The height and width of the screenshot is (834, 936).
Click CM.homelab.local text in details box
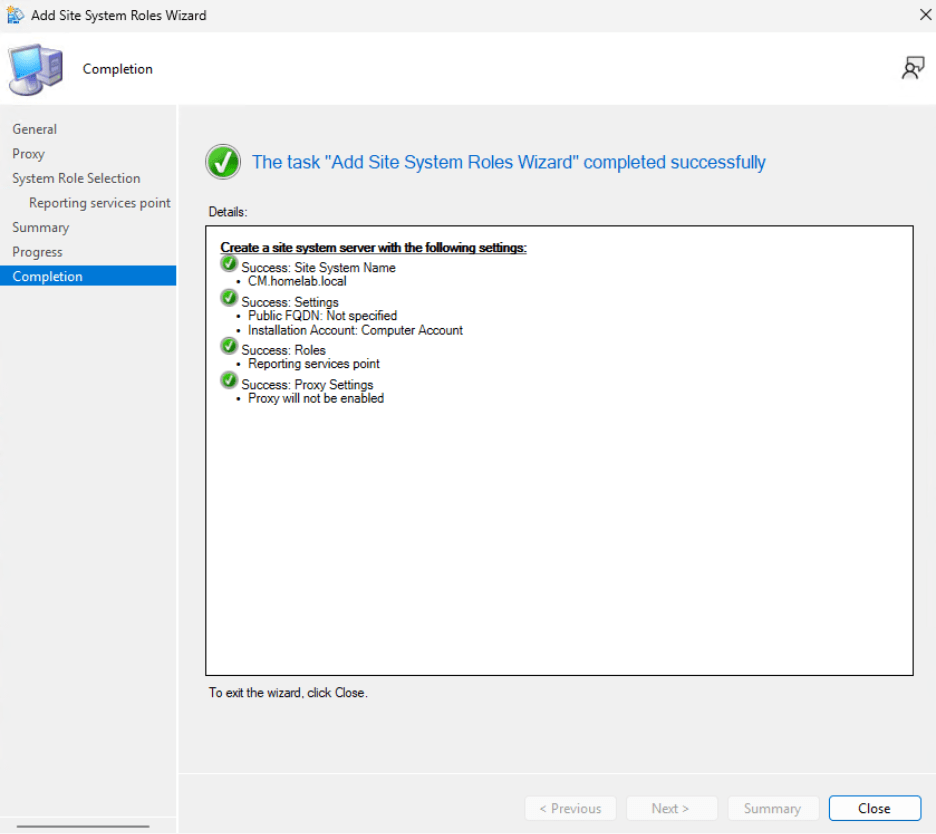pos(297,281)
